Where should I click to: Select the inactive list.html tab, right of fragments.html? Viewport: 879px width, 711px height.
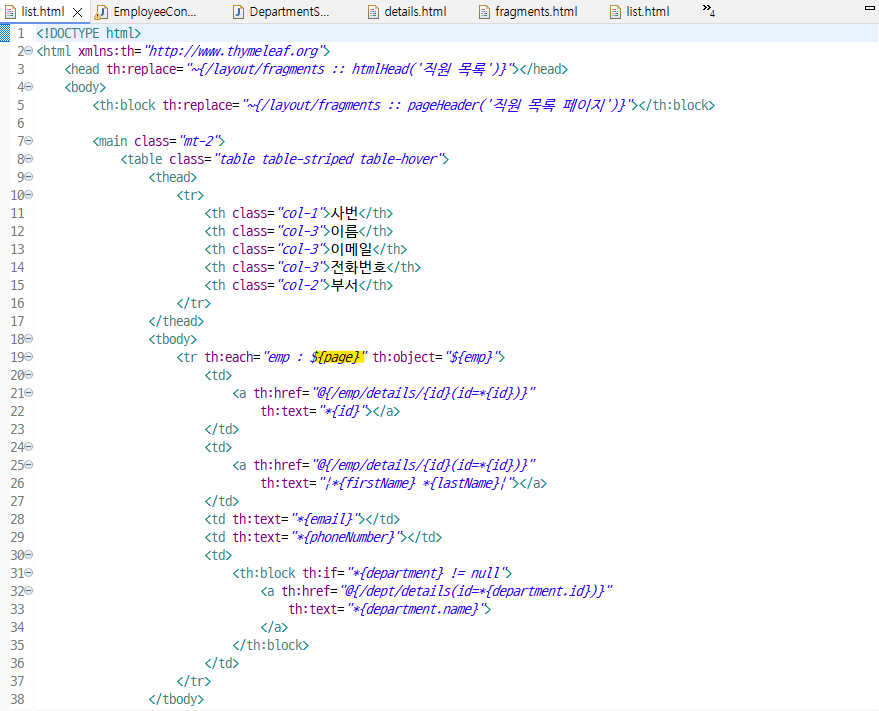[640, 12]
